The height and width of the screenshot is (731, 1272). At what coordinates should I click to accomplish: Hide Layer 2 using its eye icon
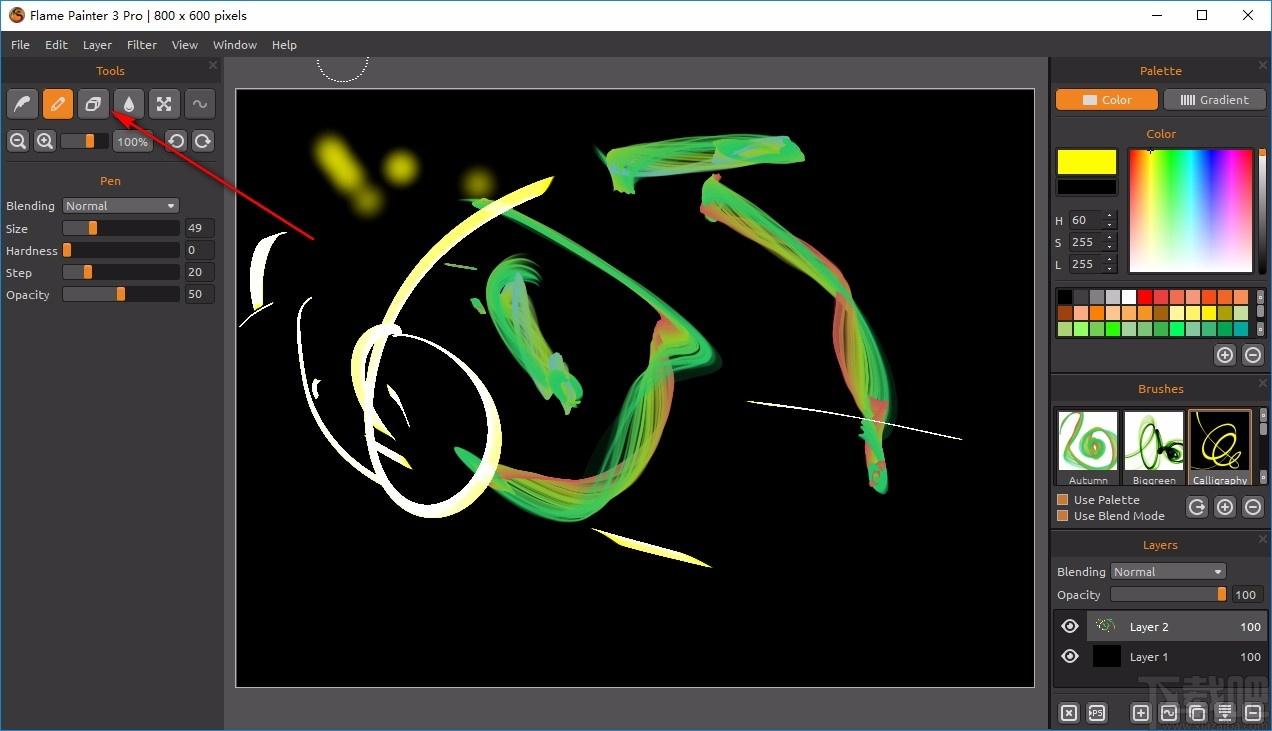coord(1070,627)
